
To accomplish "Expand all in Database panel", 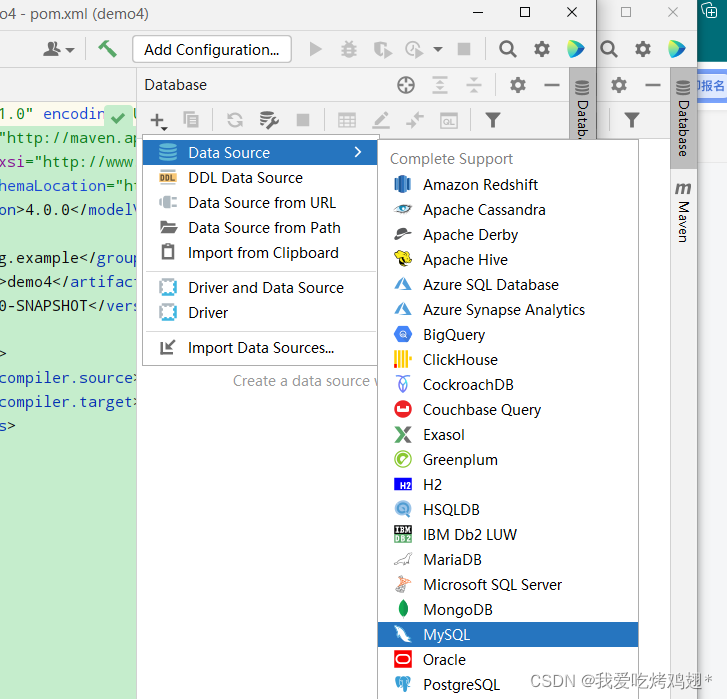I will click(440, 85).
